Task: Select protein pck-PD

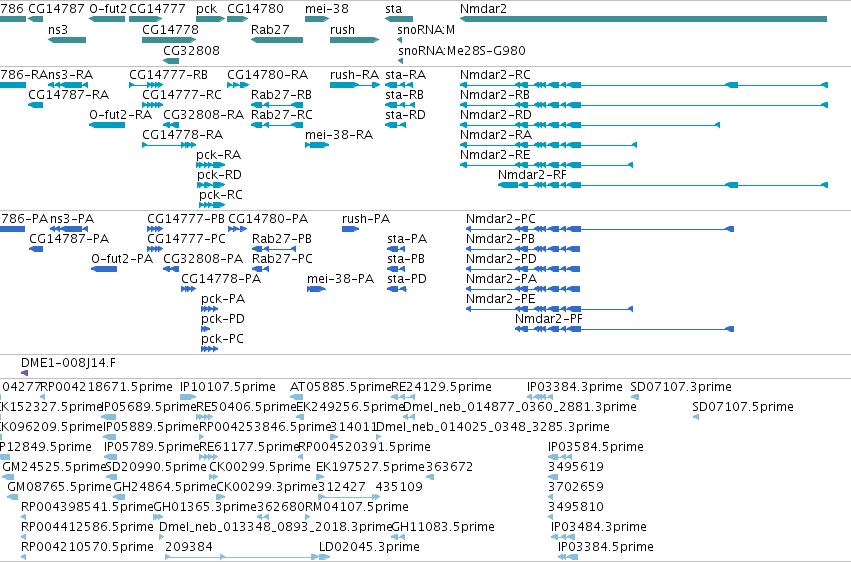Action: point(223,319)
